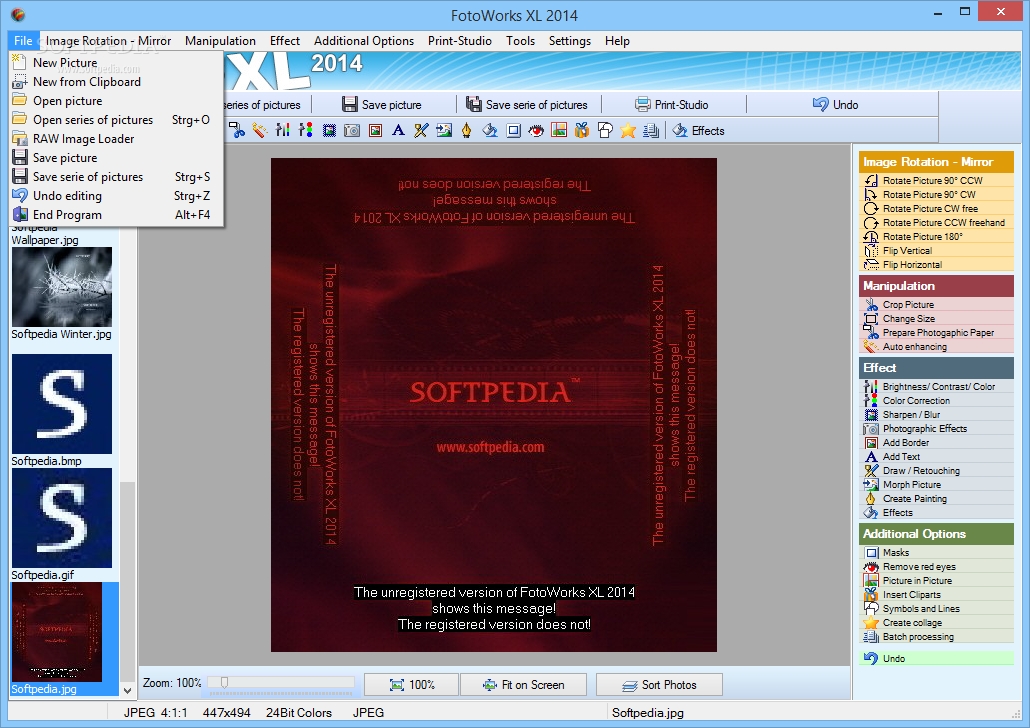Open Print-Studio from the toolbar
Viewport: 1030px width, 728px height.
point(672,104)
